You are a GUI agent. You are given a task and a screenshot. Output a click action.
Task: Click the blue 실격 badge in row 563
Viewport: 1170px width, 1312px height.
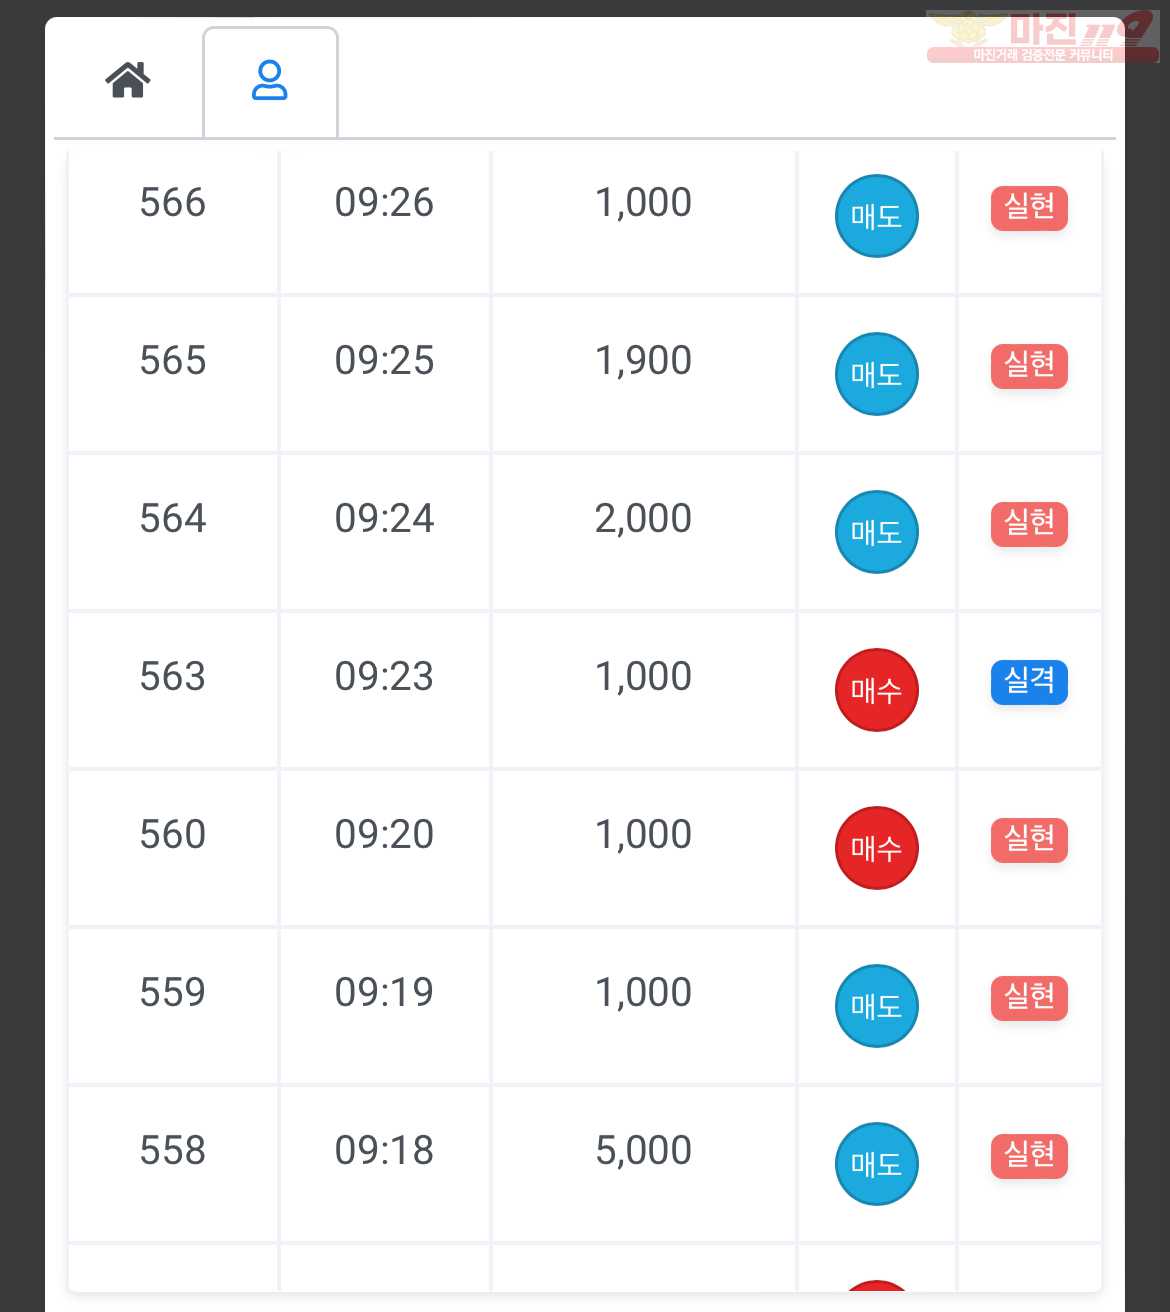[1029, 682]
